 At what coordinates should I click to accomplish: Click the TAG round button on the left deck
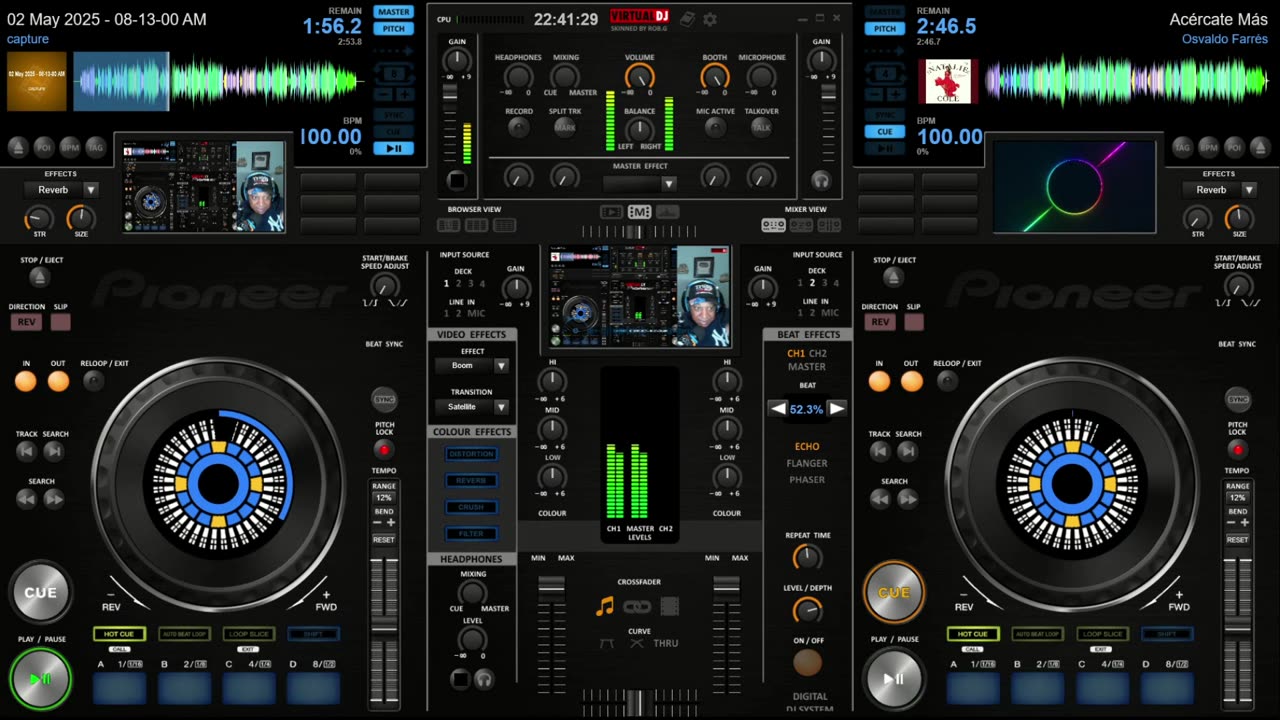tap(95, 148)
